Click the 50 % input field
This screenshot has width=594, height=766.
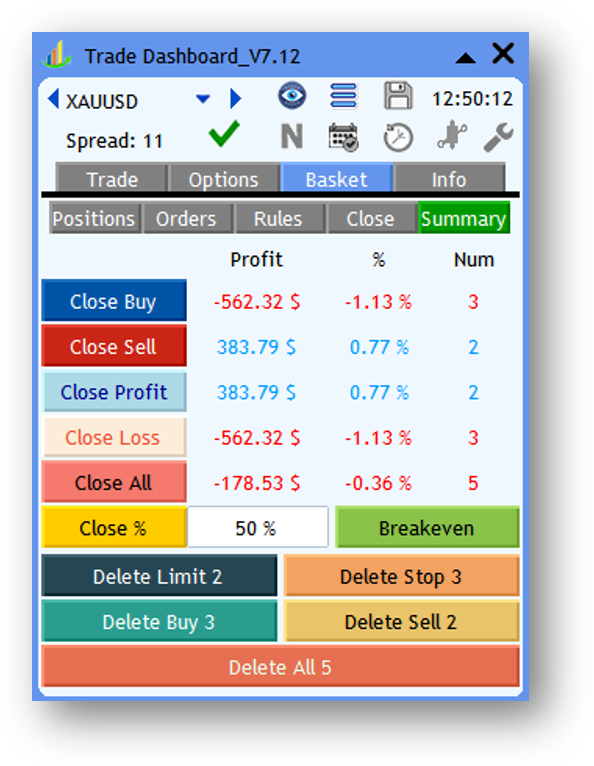[257, 528]
